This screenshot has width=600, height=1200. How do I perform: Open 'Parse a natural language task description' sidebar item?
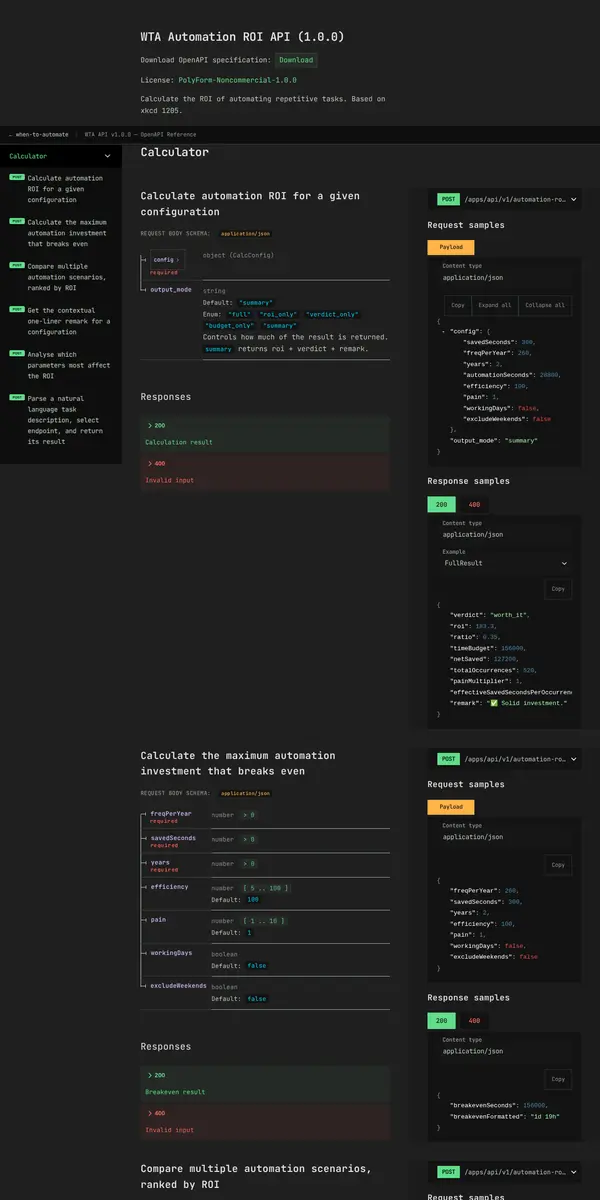(61, 419)
